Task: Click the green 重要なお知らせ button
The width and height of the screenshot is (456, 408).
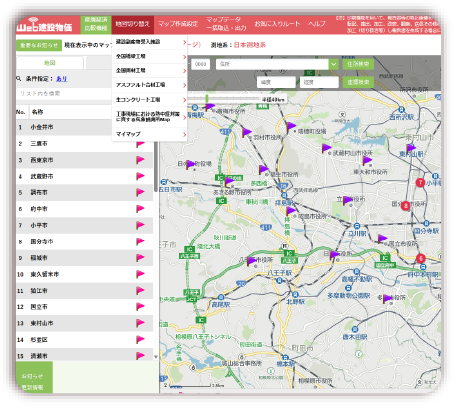Action: pos(39,45)
